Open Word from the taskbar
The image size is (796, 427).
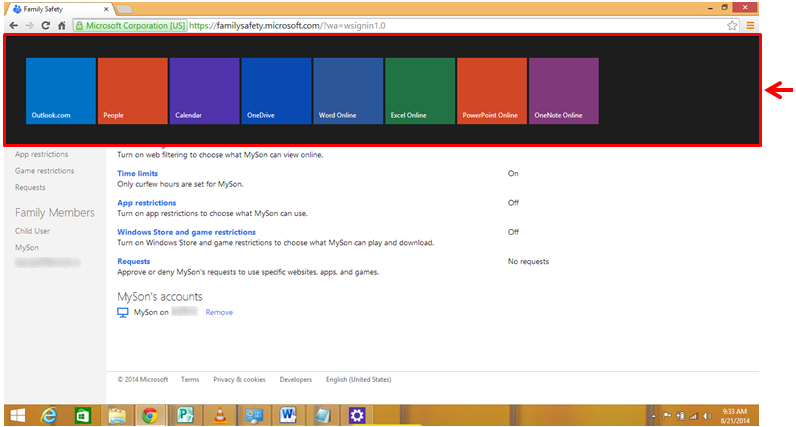(x=288, y=415)
